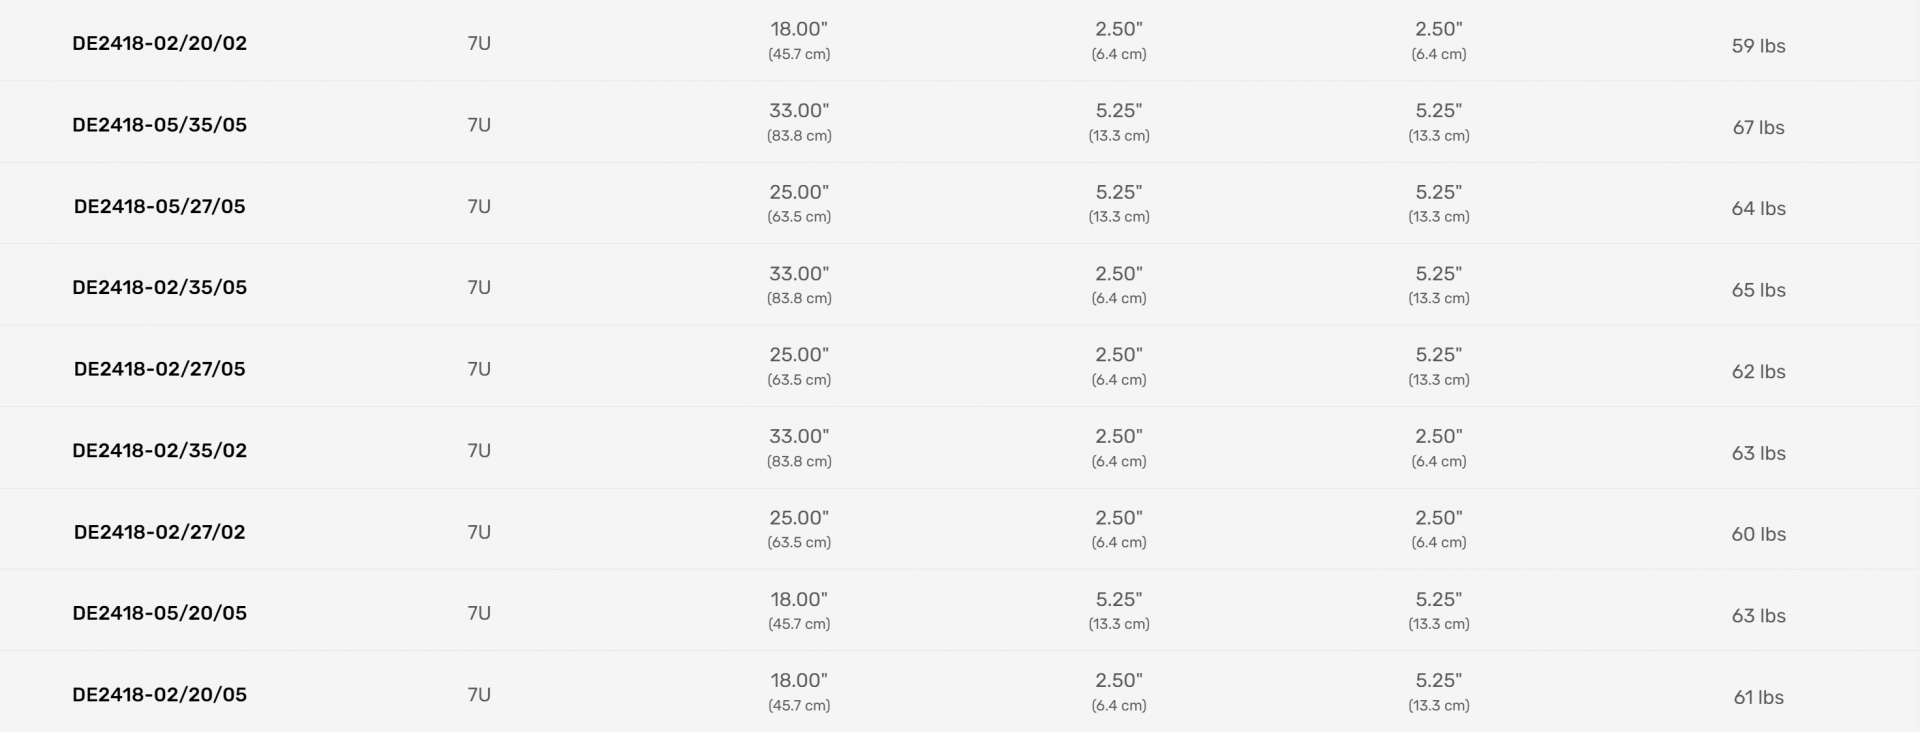The width and height of the screenshot is (1920, 732).
Task: Click the 59 lbs weight cell
Action: pyautogui.click(x=1758, y=46)
